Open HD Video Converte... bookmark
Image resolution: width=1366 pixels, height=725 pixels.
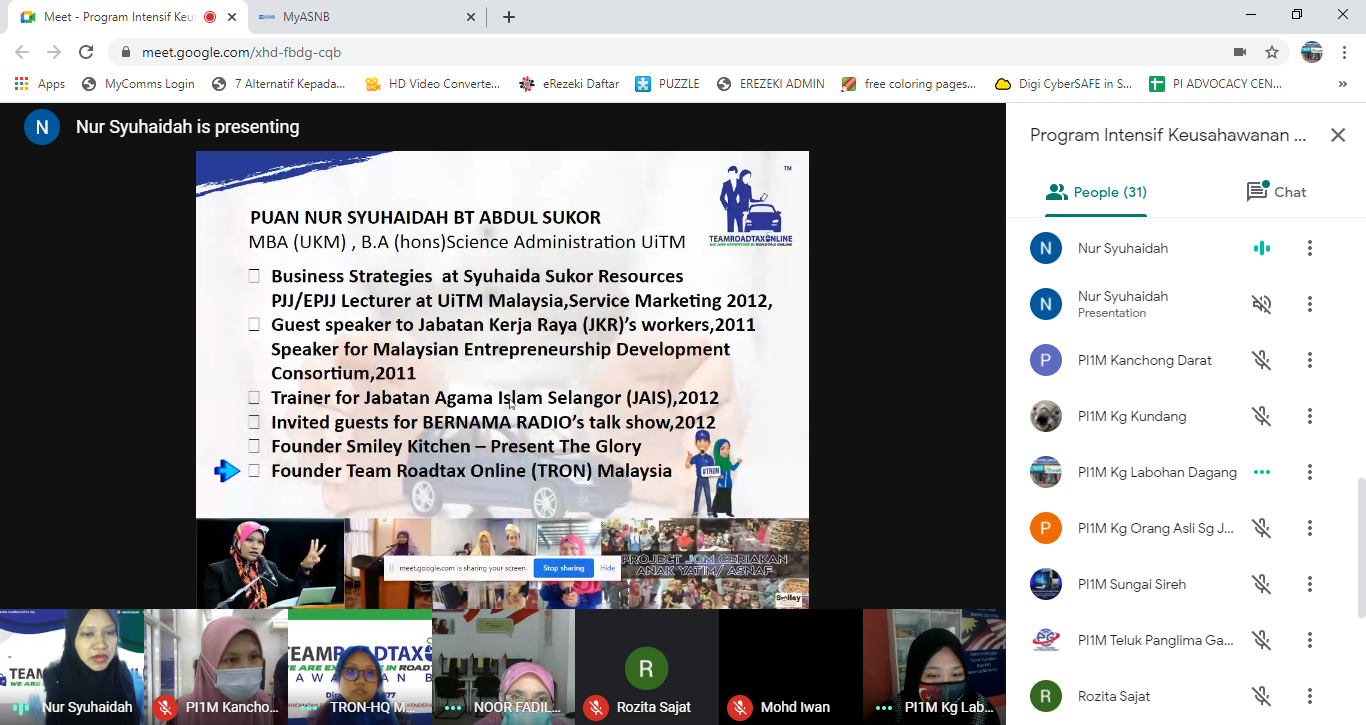(433, 84)
